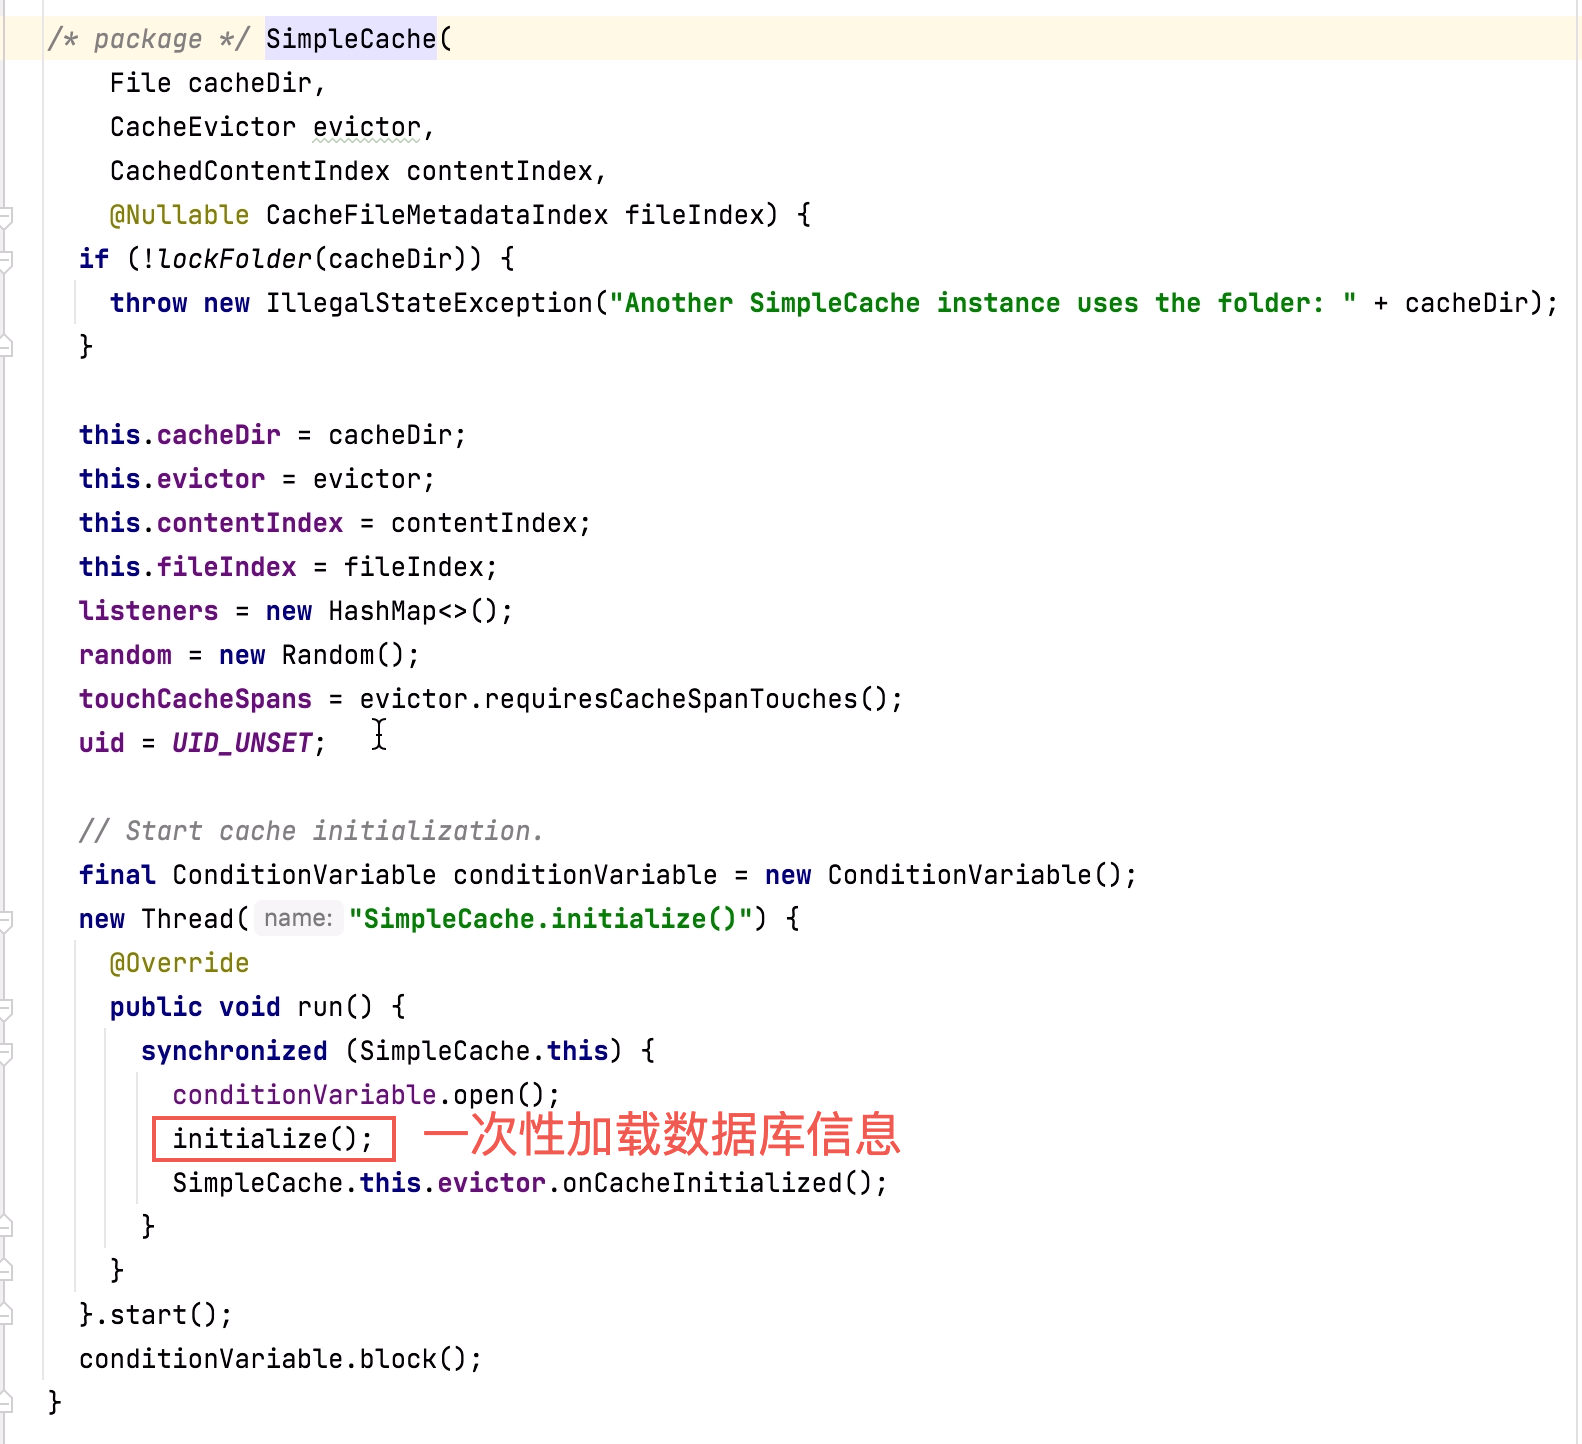1582x1444 pixels.
Task: Click the red-boxed initialize() call
Action: (x=272, y=1139)
